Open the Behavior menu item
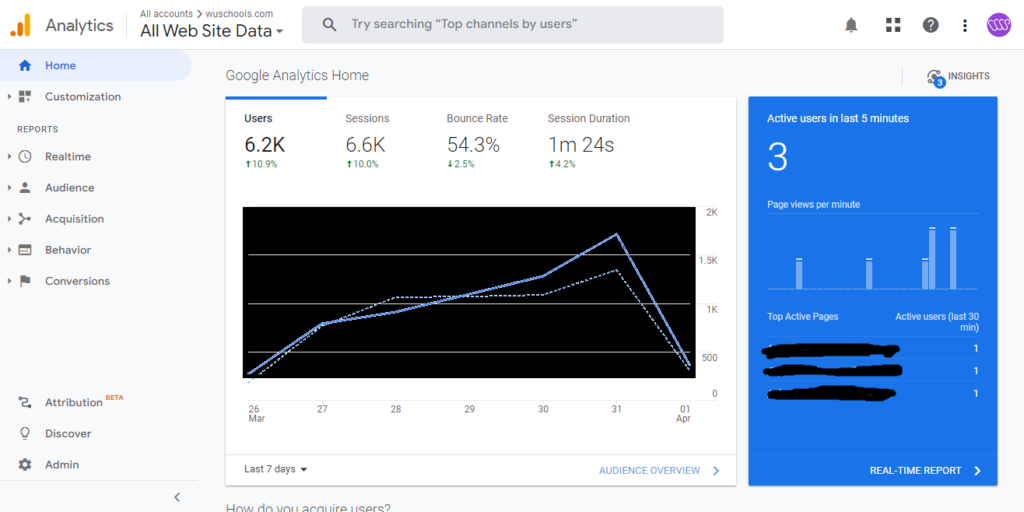Viewport: 1024px width, 512px height. point(68,250)
